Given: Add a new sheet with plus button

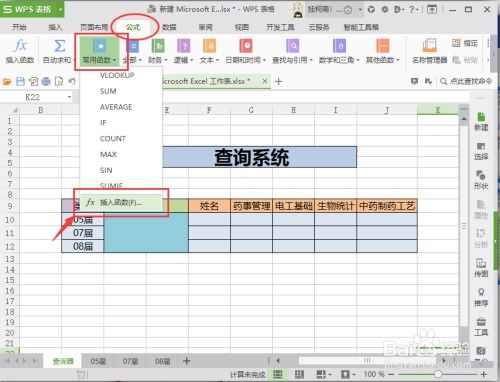Looking at the screenshot, I should pyautogui.click(x=187, y=361).
